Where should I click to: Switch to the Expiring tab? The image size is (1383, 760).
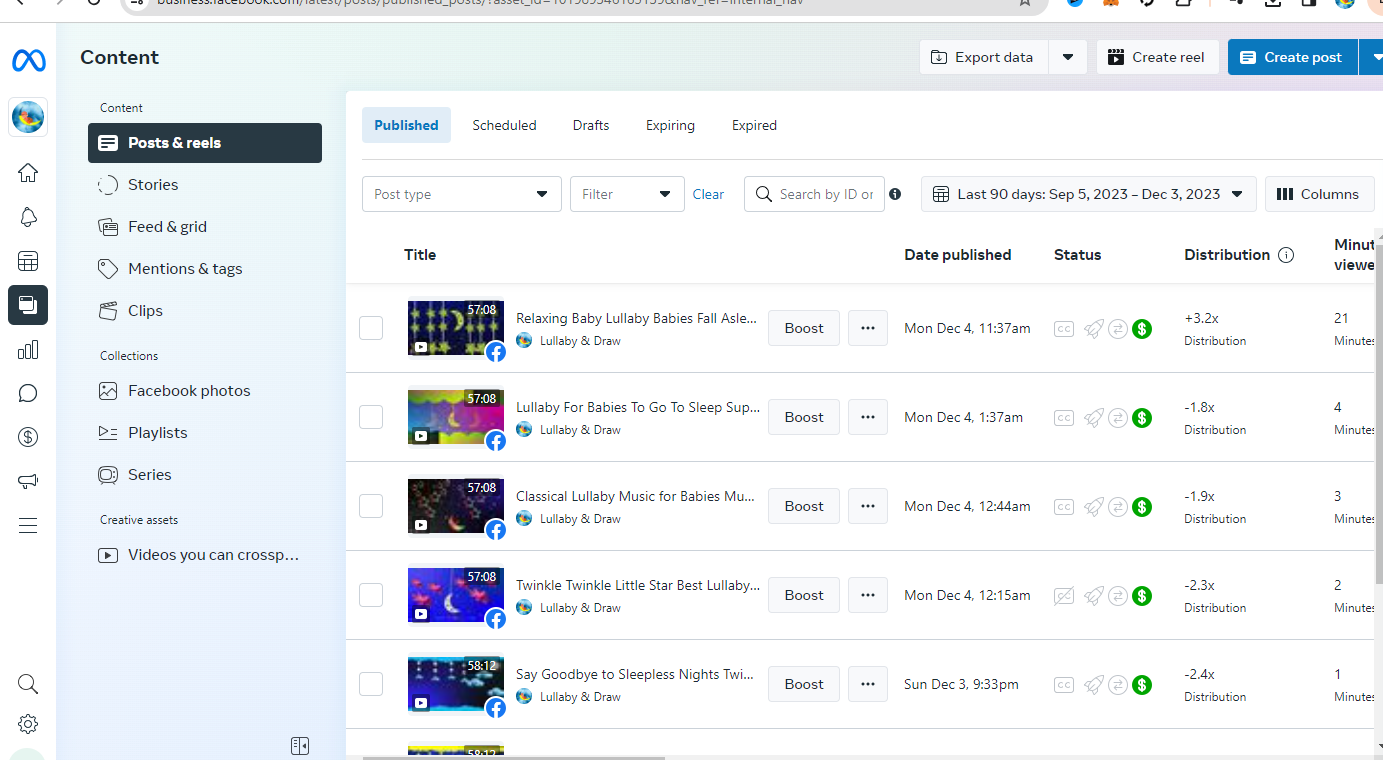(x=670, y=125)
